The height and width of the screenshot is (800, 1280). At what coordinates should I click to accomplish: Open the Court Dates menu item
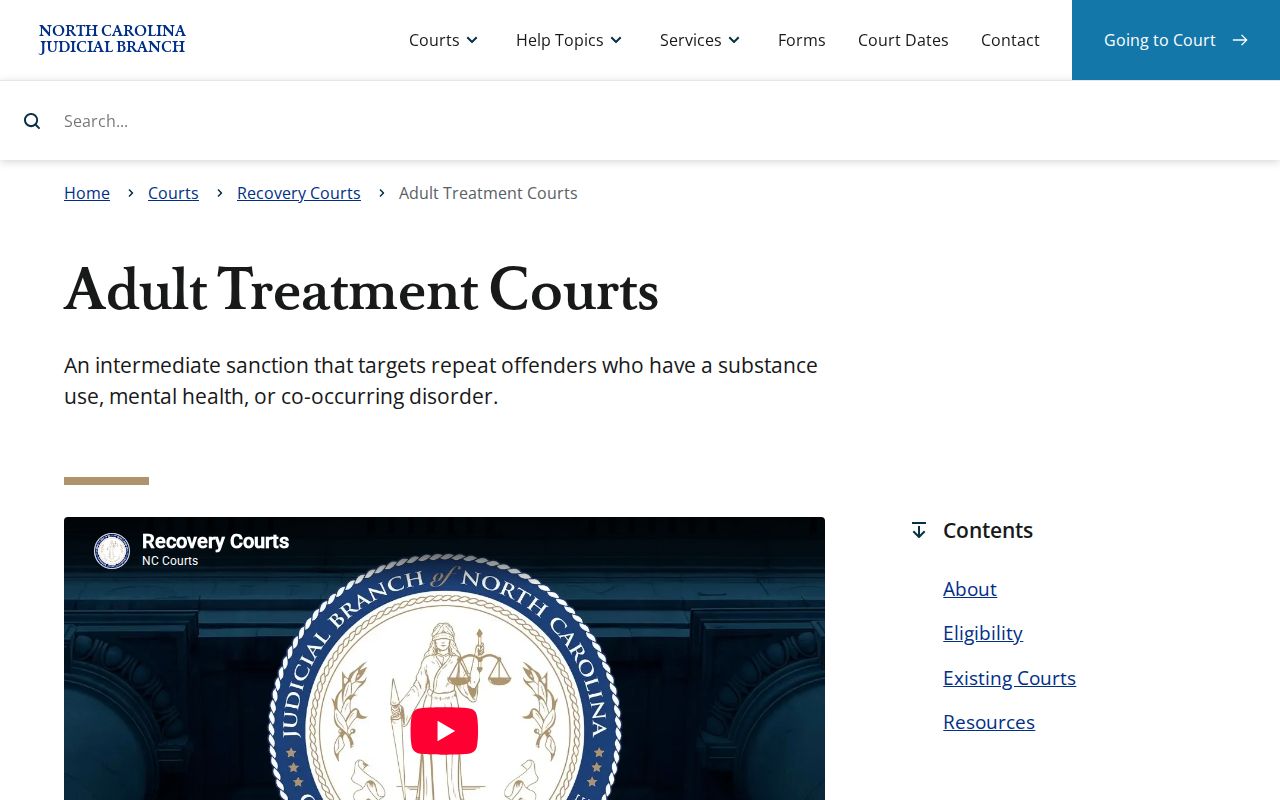point(903,40)
